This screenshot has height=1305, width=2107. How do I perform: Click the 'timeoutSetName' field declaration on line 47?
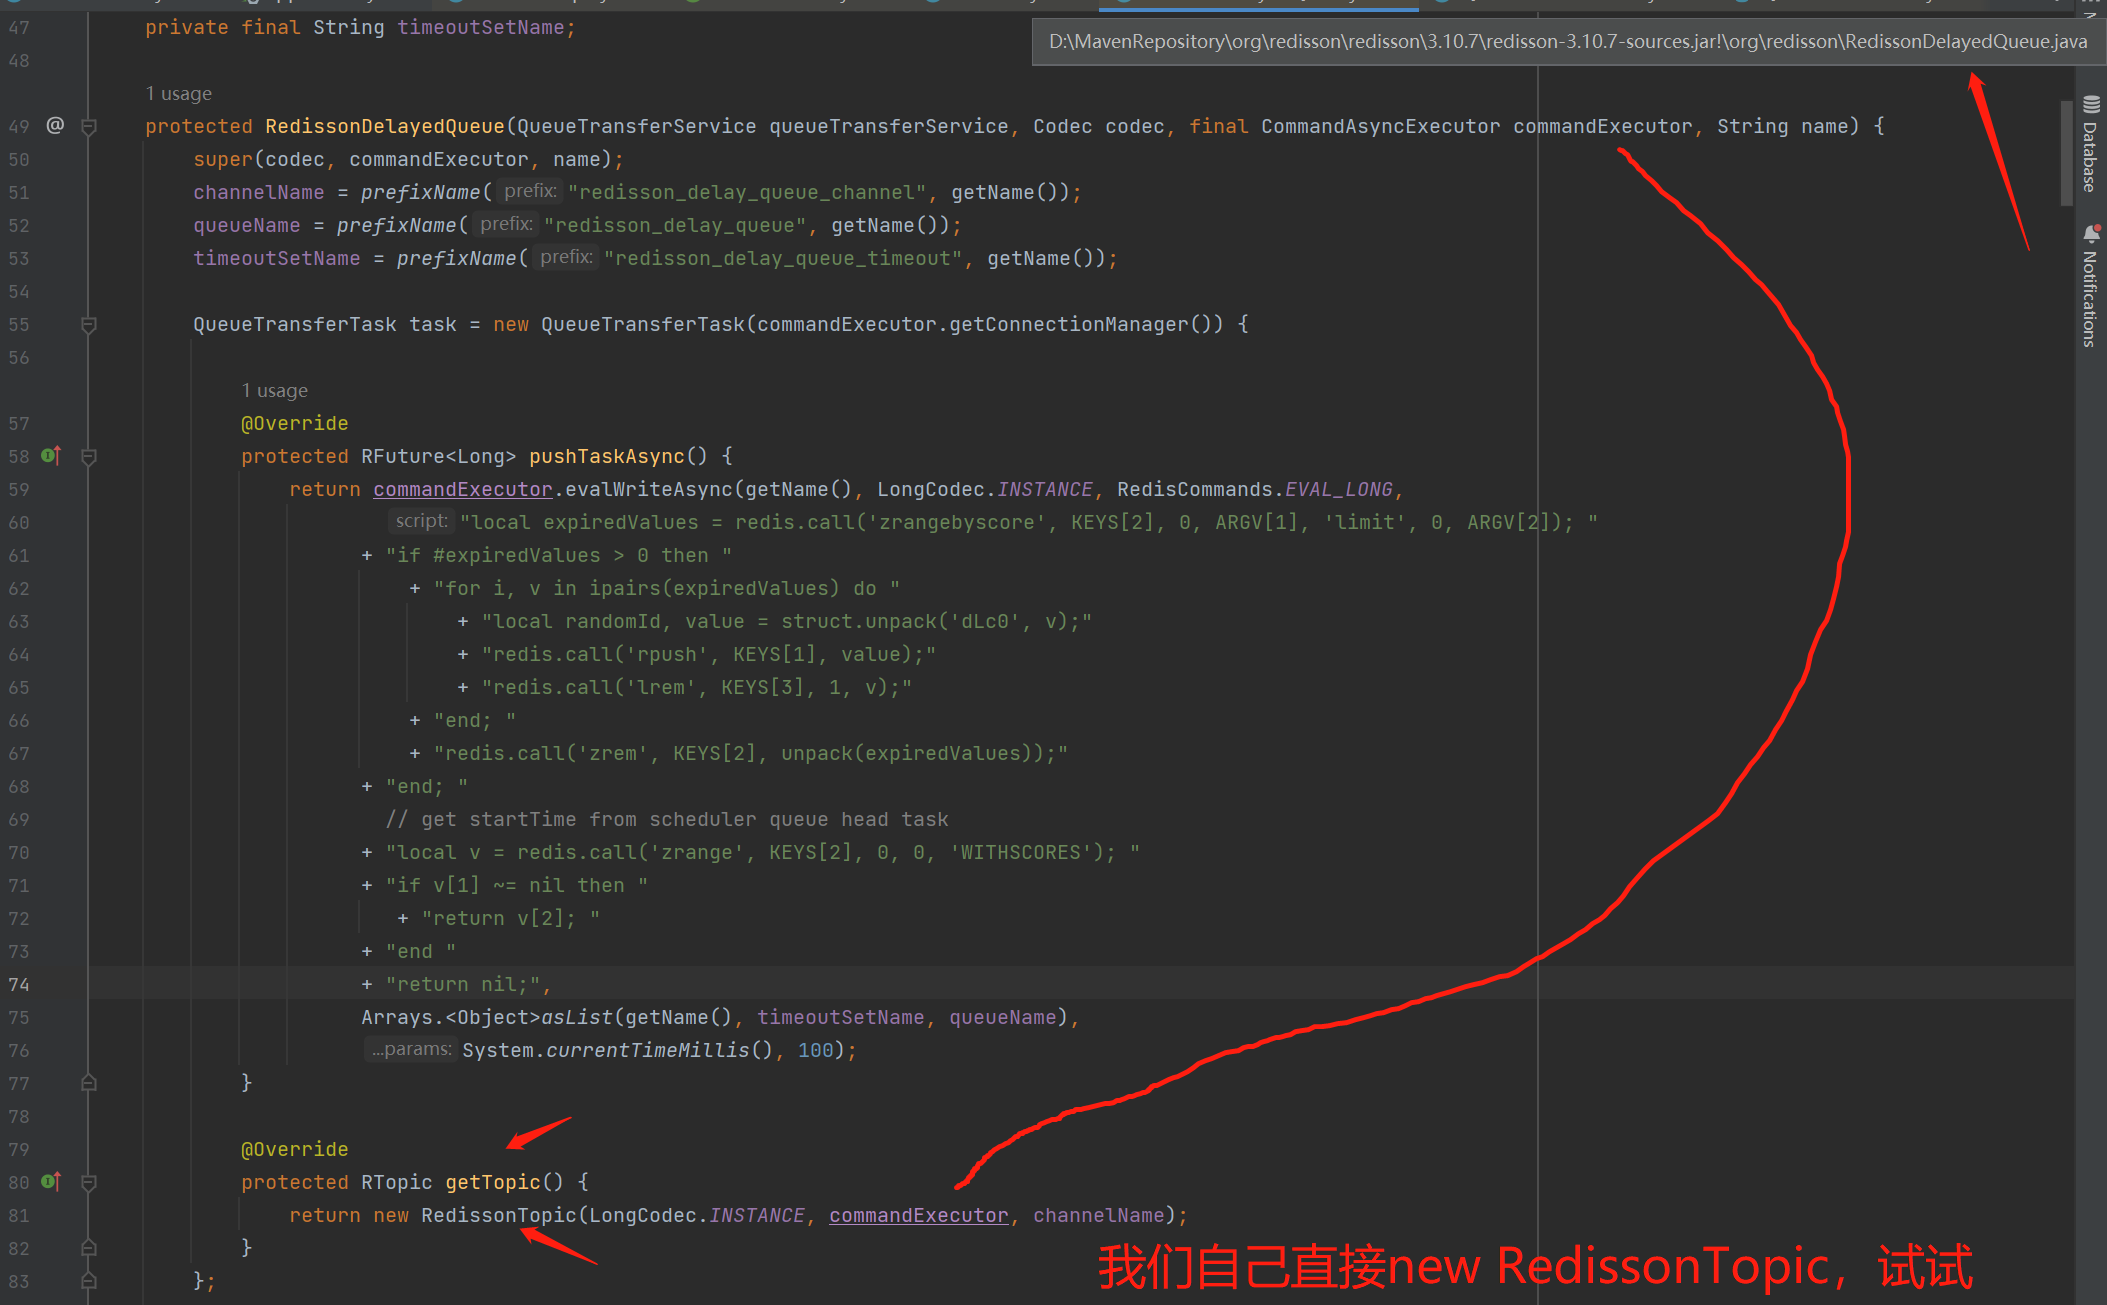481,27
